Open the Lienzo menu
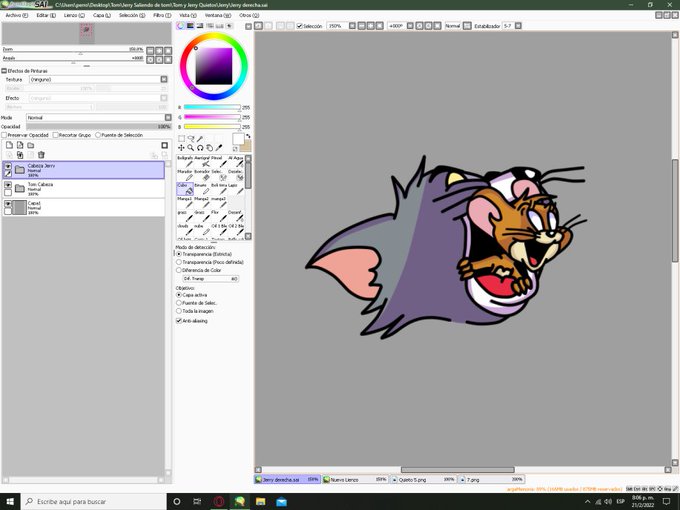Screen dimensions: 680x510 point(74,15)
